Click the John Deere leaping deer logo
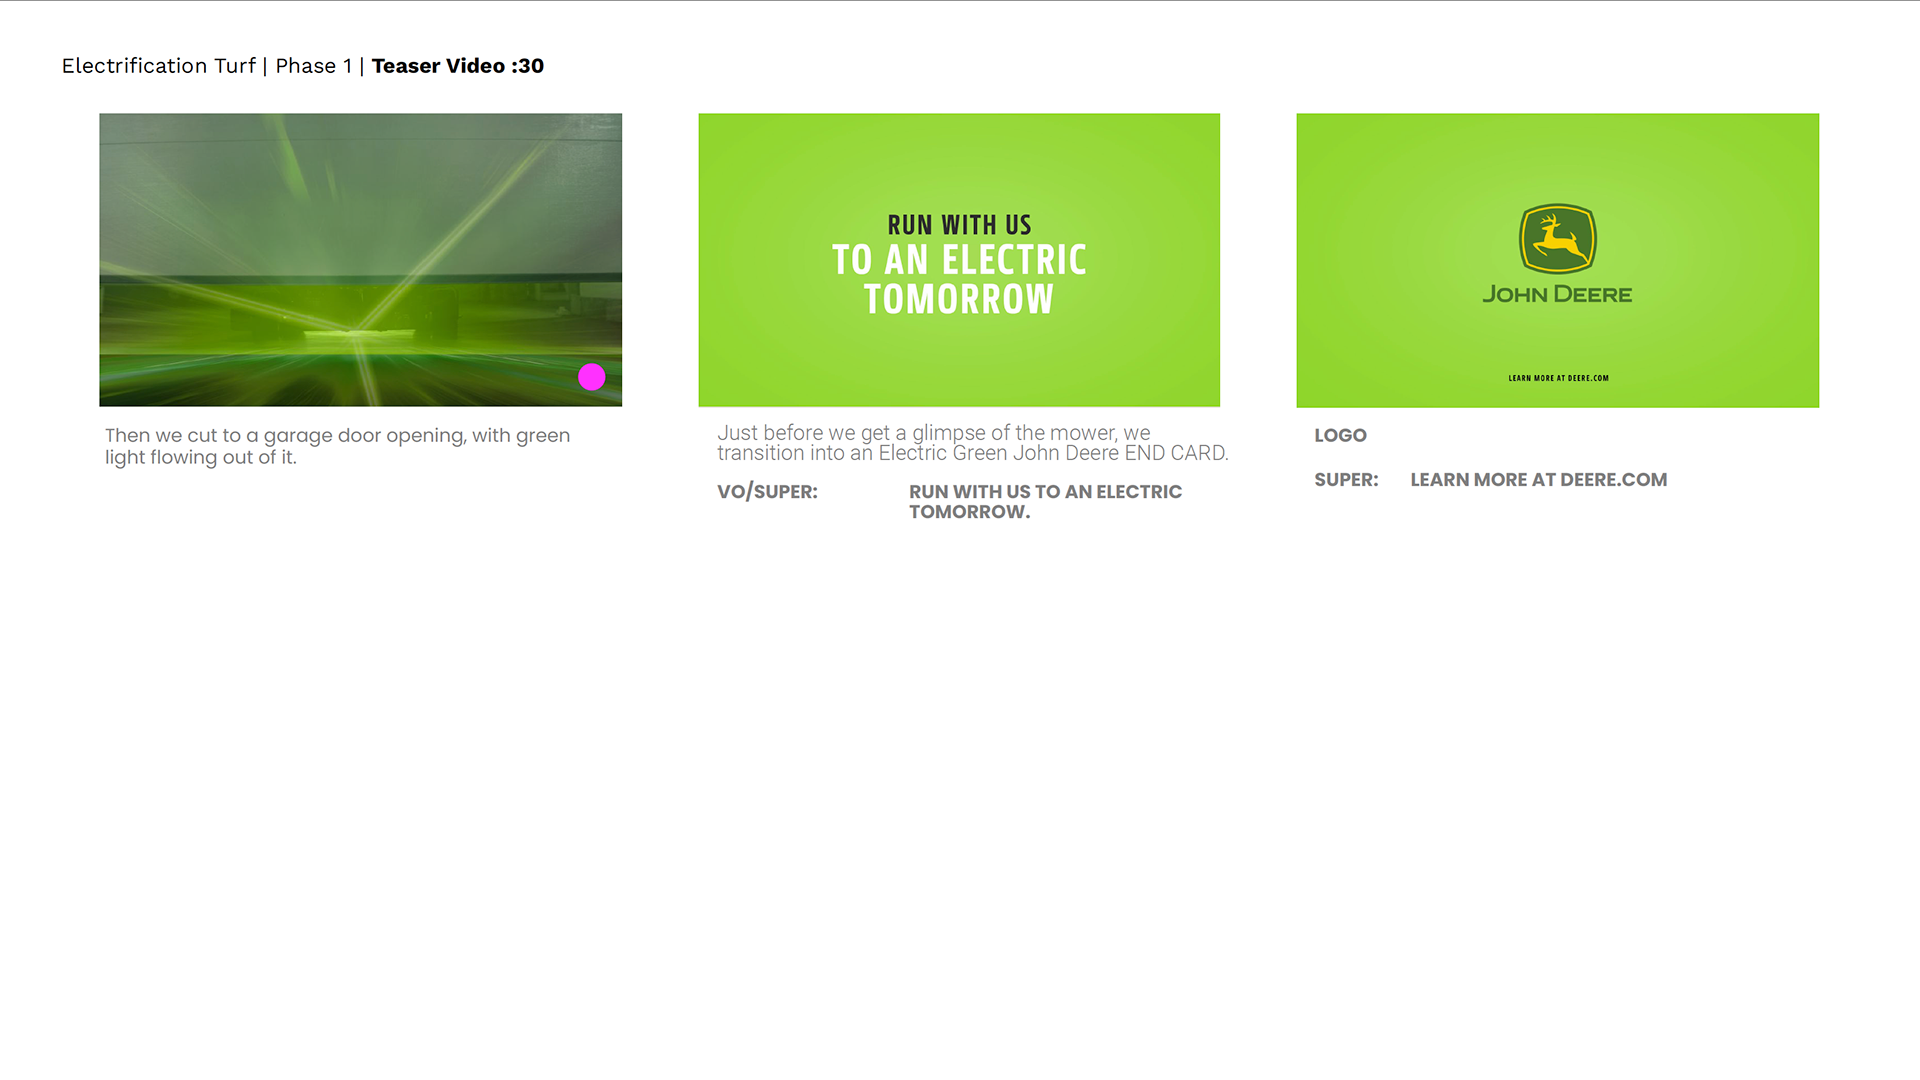This screenshot has height=1080, width=1920. coord(1557,239)
